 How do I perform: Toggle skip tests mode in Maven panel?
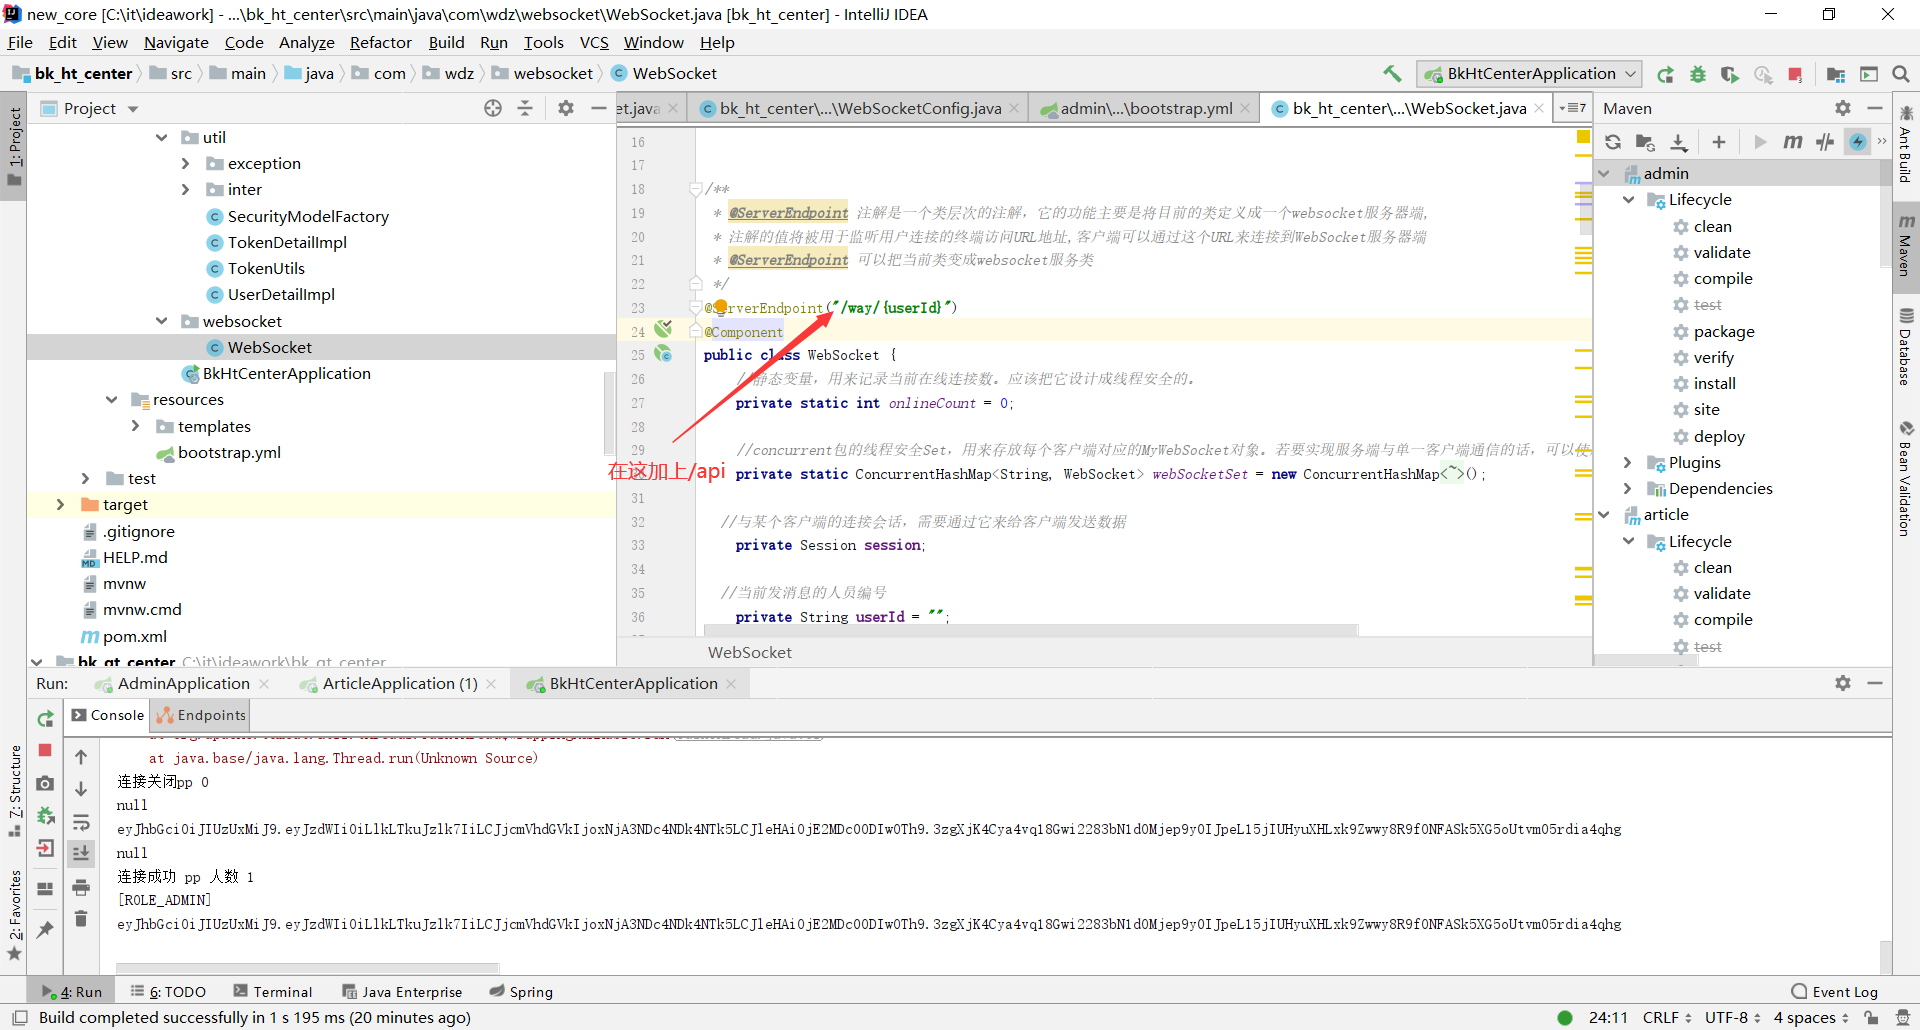[1826, 142]
